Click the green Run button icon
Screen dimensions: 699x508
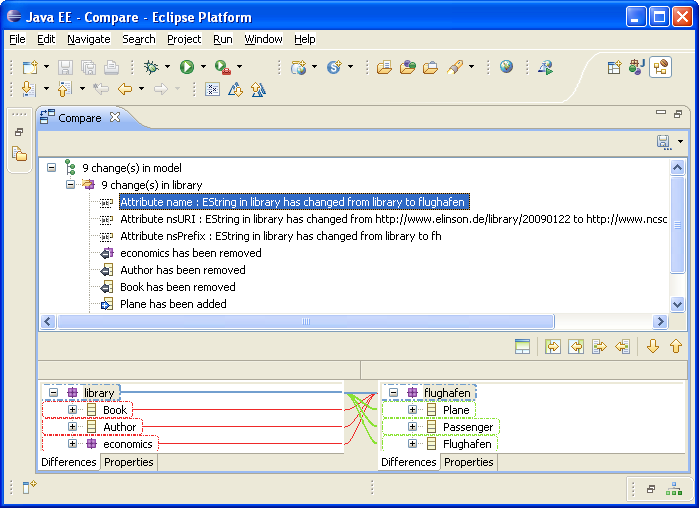pos(187,67)
